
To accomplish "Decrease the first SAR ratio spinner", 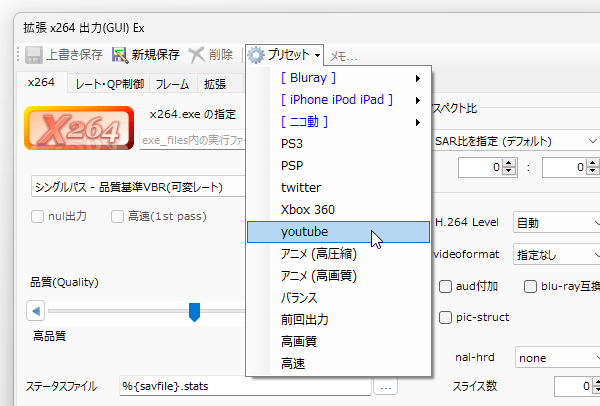I will (509, 171).
